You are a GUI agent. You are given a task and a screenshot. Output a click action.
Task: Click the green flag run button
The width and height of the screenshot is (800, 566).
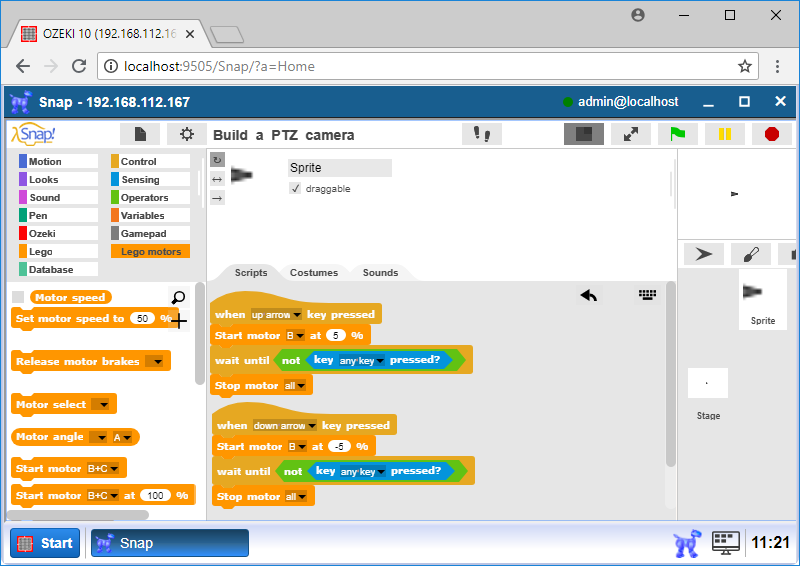[x=678, y=134]
